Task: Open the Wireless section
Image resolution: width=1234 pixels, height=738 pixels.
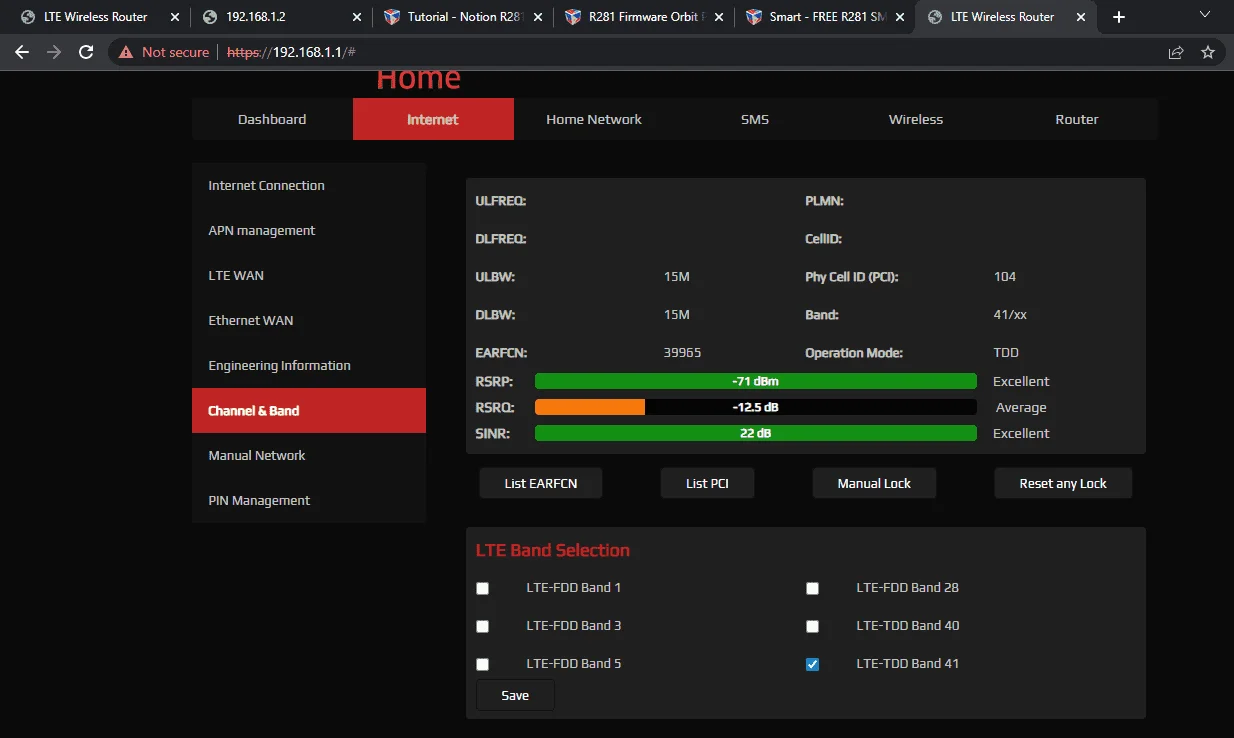Action: point(916,119)
